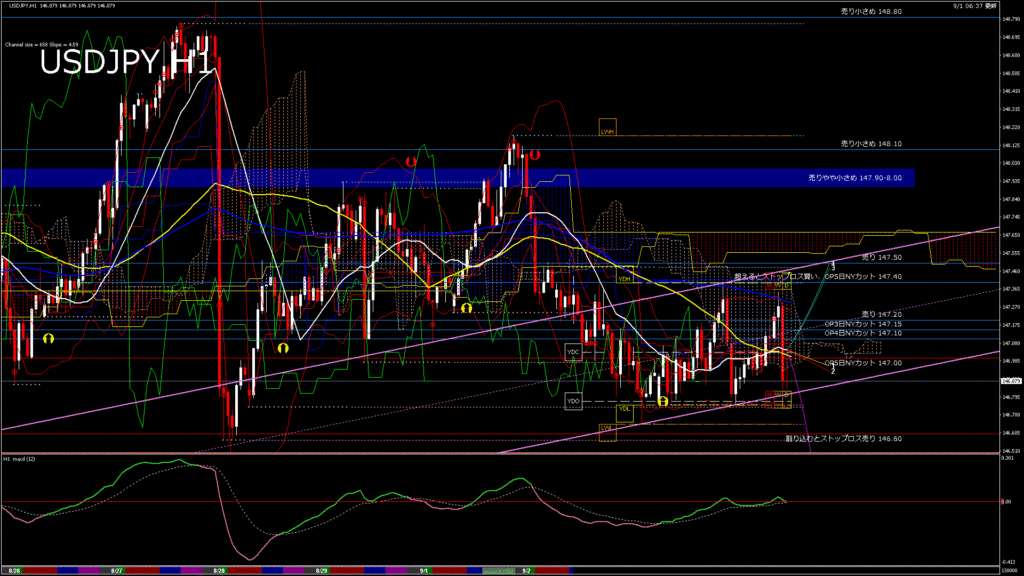Click the LWH last-week-high box marker

pos(607,127)
